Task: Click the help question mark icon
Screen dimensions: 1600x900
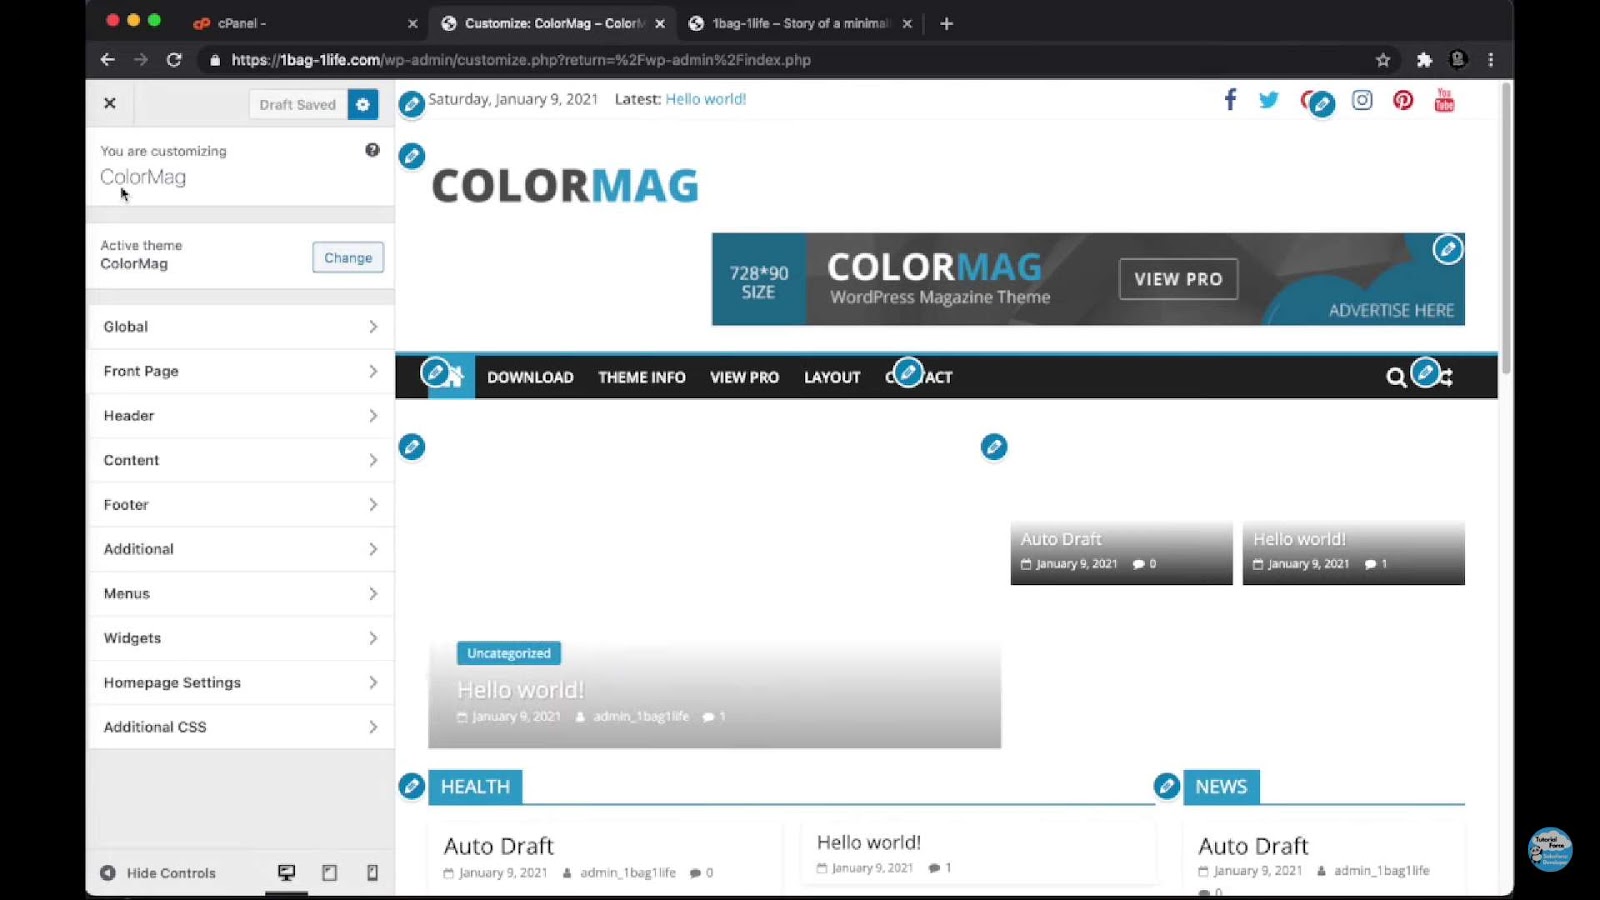Action: coord(372,150)
